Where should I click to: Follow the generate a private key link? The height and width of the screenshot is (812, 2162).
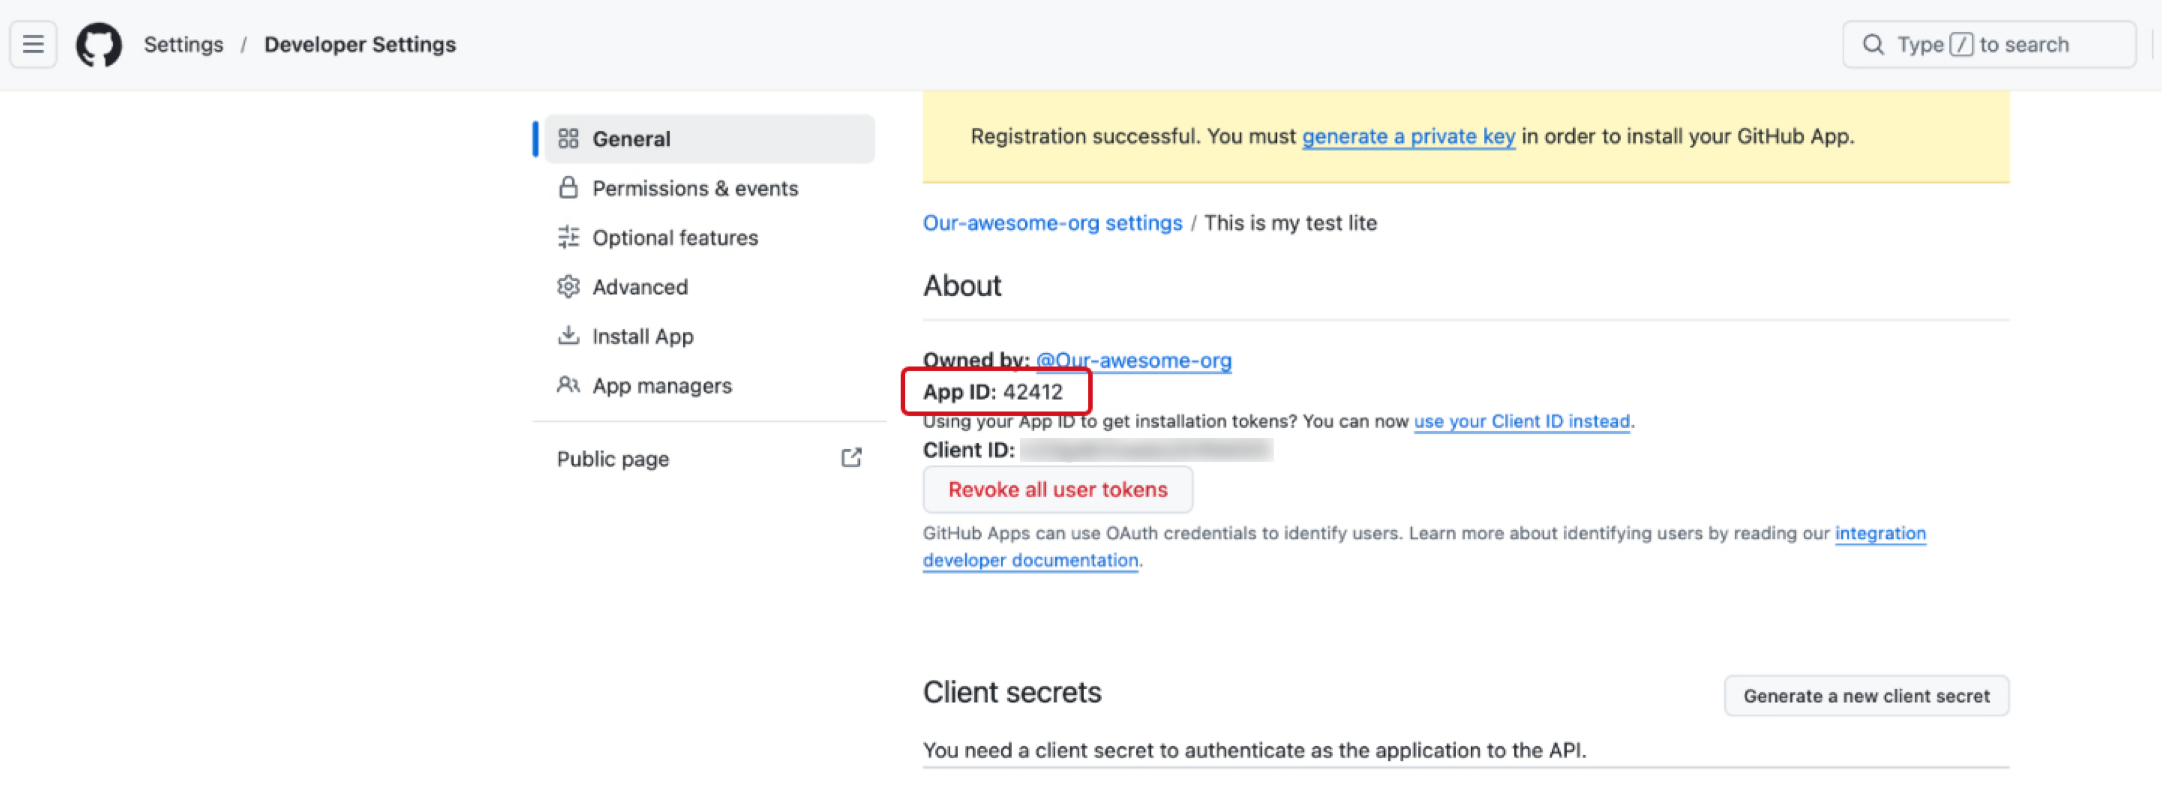click(x=1408, y=137)
